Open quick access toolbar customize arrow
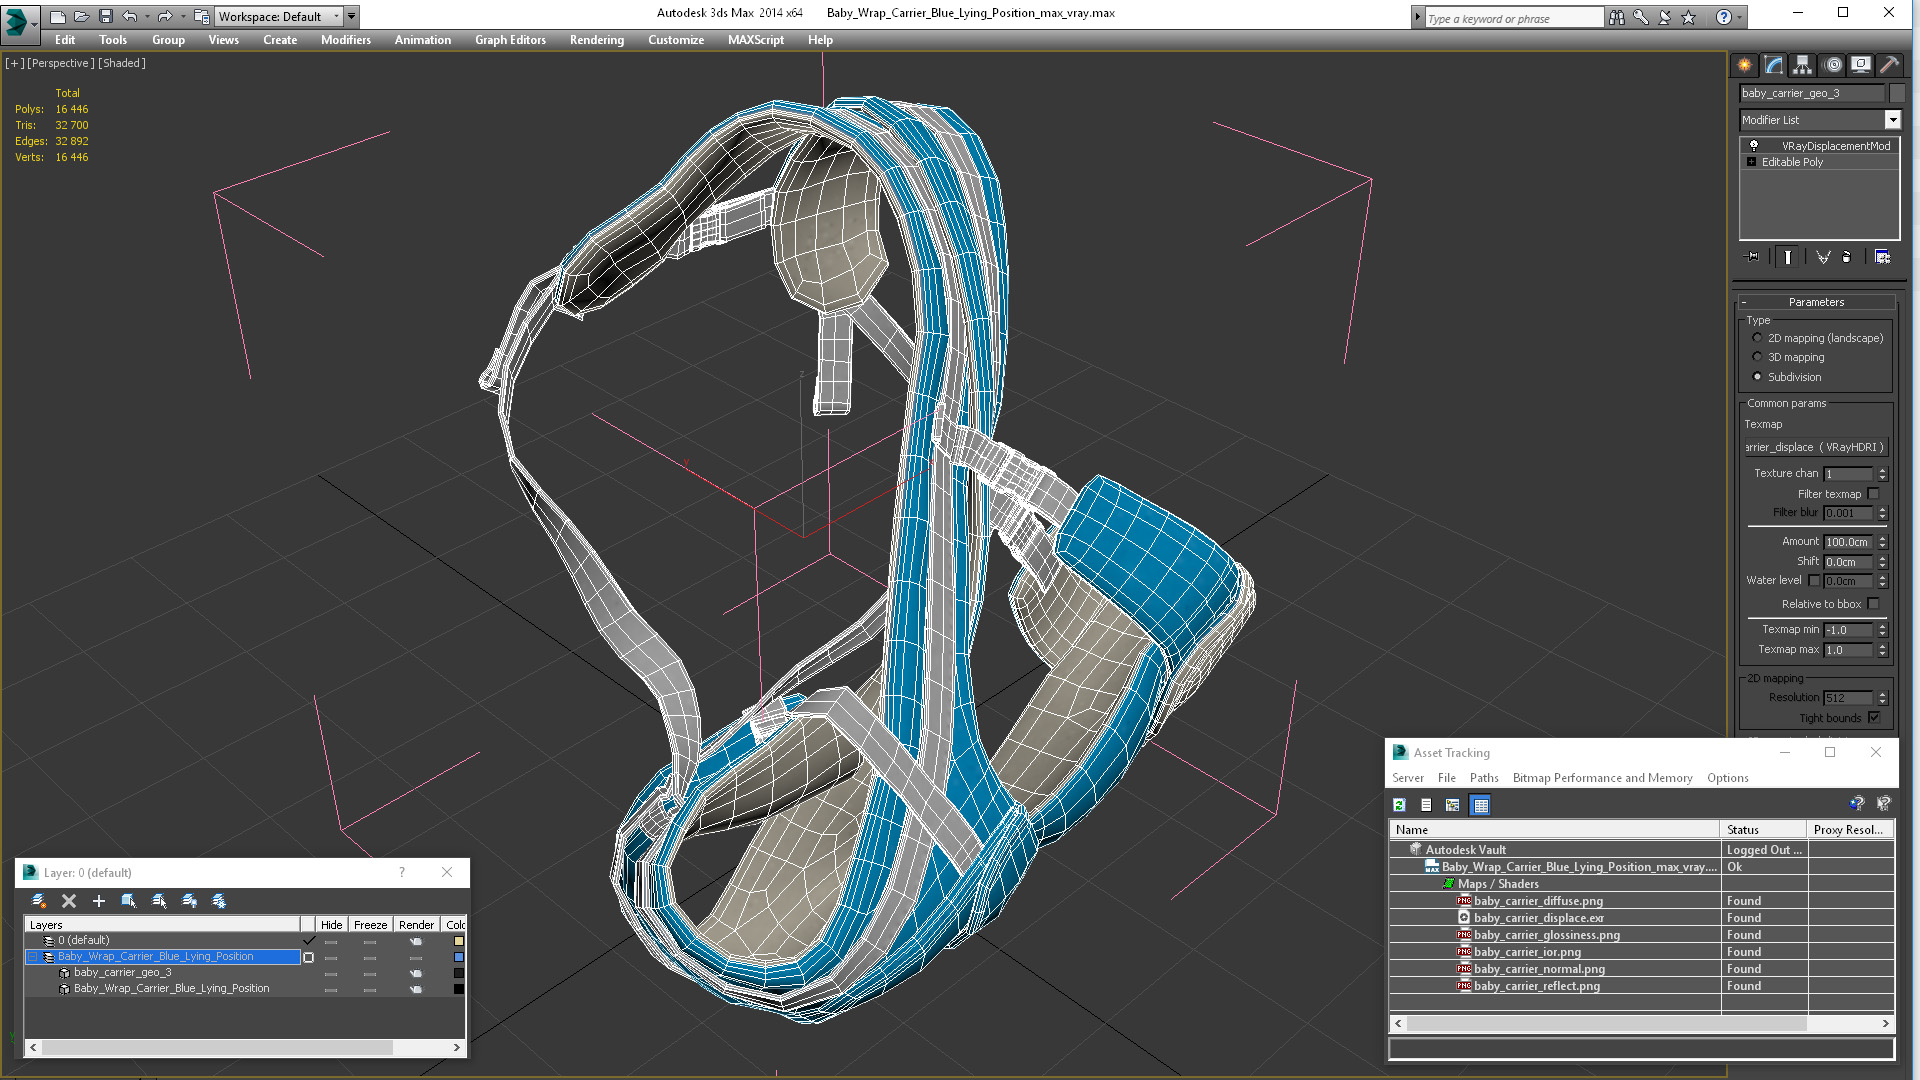1920x1080 pixels. tap(351, 16)
